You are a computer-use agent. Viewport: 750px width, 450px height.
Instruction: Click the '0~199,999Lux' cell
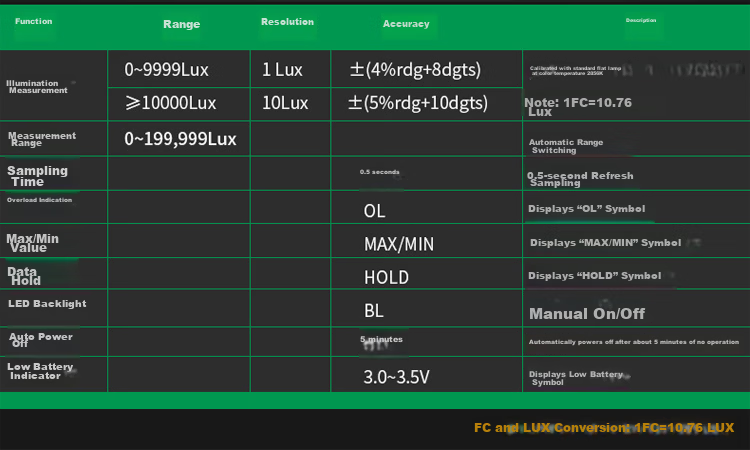point(180,139)
